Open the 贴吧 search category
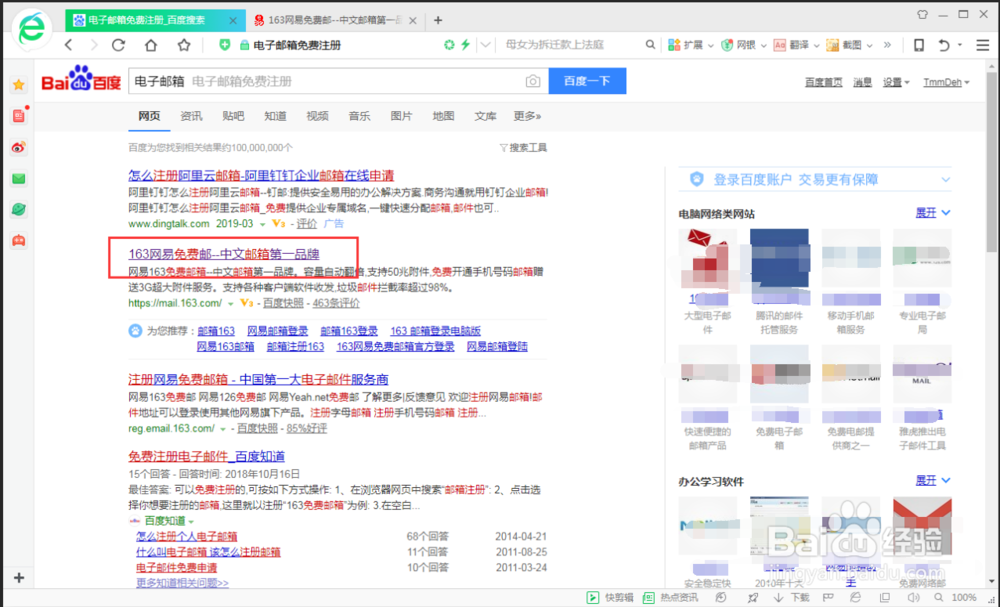The image size is (1000, 607). 233,116
